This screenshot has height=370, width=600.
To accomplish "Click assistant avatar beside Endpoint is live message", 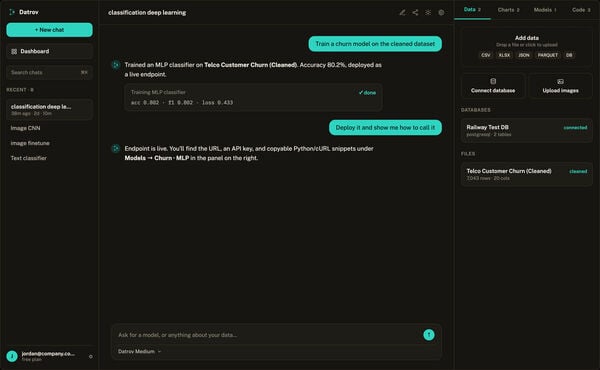I will 115,148.
